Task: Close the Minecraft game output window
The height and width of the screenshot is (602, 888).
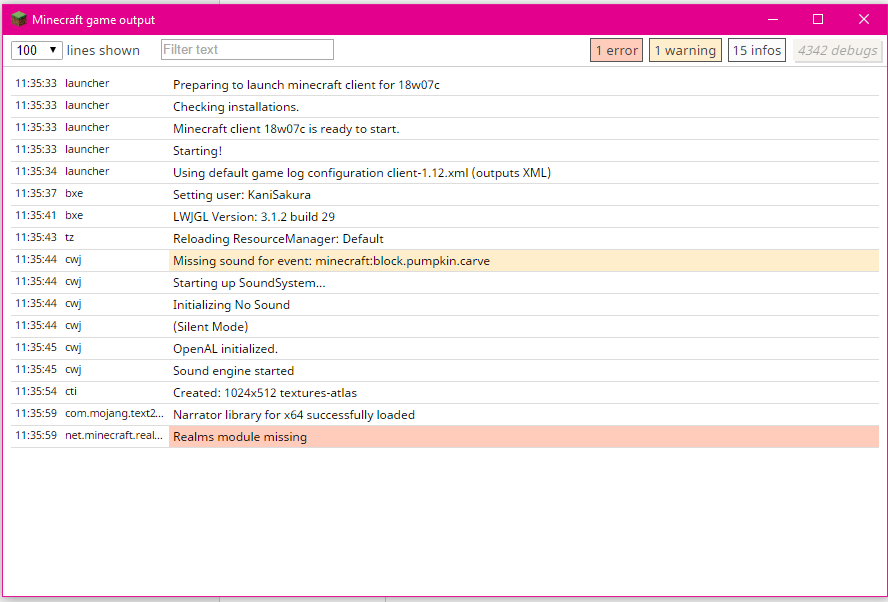Action: 864,19
